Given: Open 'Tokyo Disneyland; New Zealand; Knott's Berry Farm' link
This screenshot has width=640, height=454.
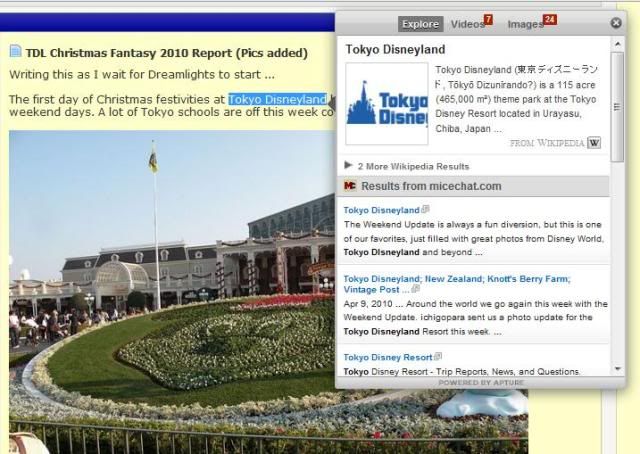Looking at the screenshot, I should 457,284.
